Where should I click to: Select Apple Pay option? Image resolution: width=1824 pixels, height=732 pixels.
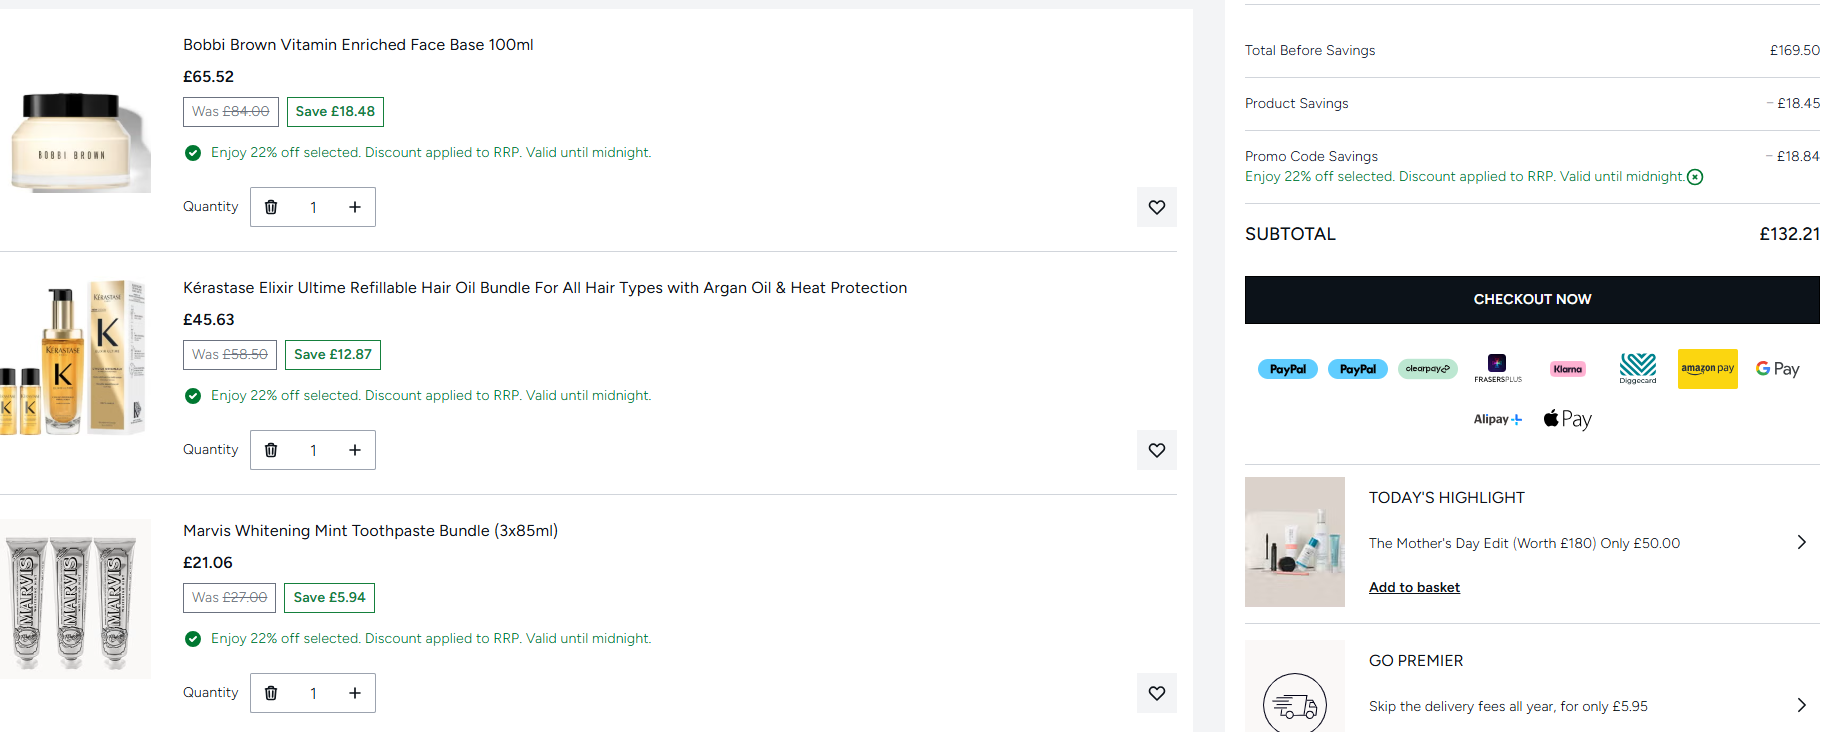[1567, 419]
